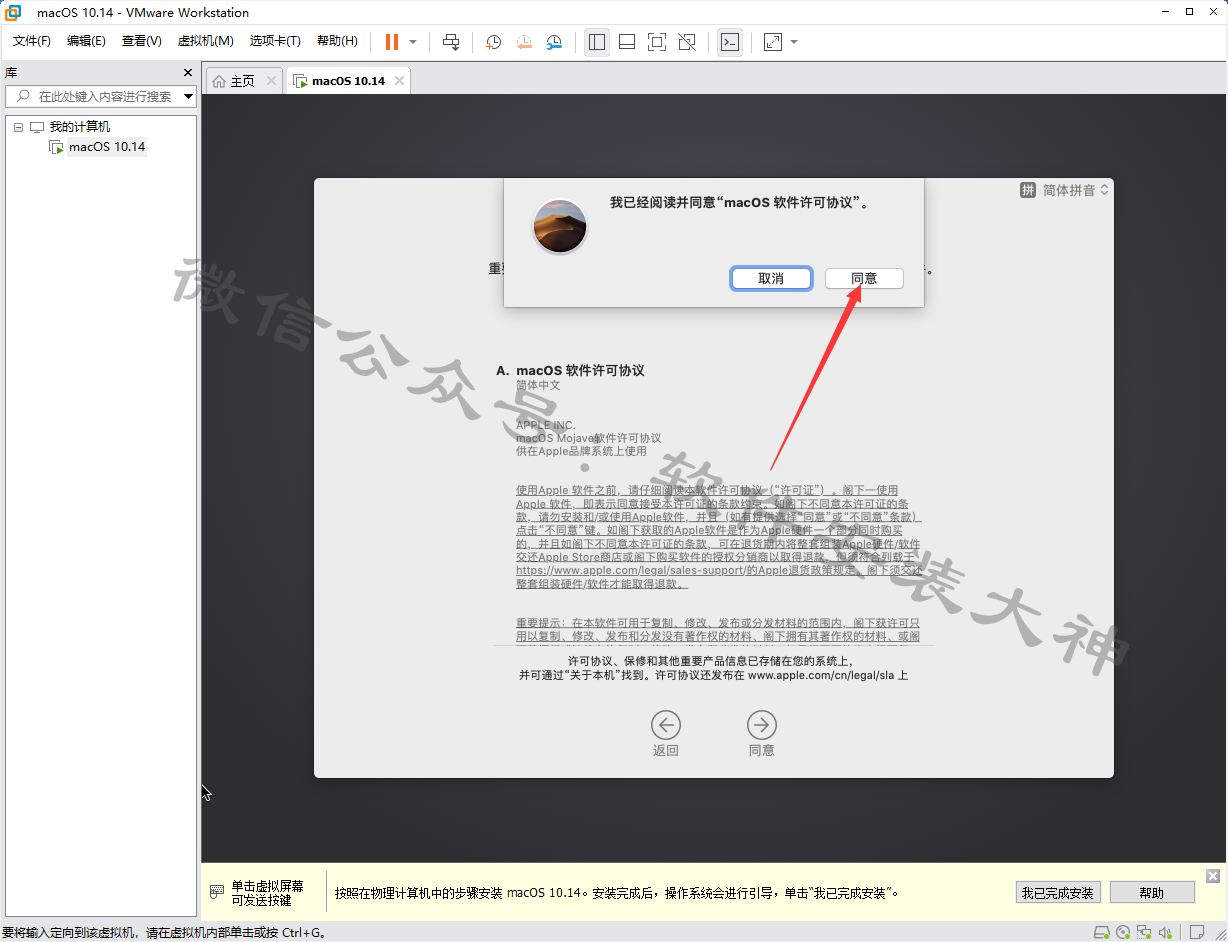Viewport: 1228px width, 942px height.
Task: Select 我的计算机 in the library tree
Action: [79, 127]
